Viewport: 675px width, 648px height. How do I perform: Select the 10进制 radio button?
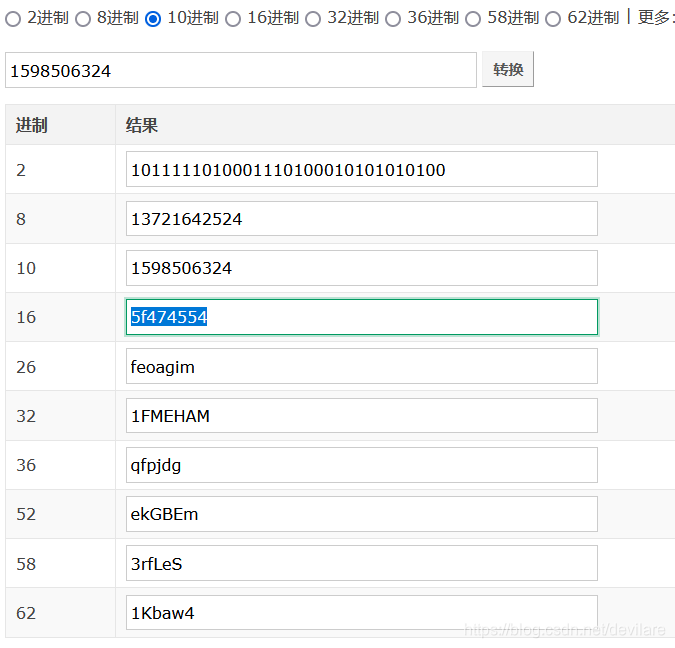pyautogui.click(x=153, y=19)
